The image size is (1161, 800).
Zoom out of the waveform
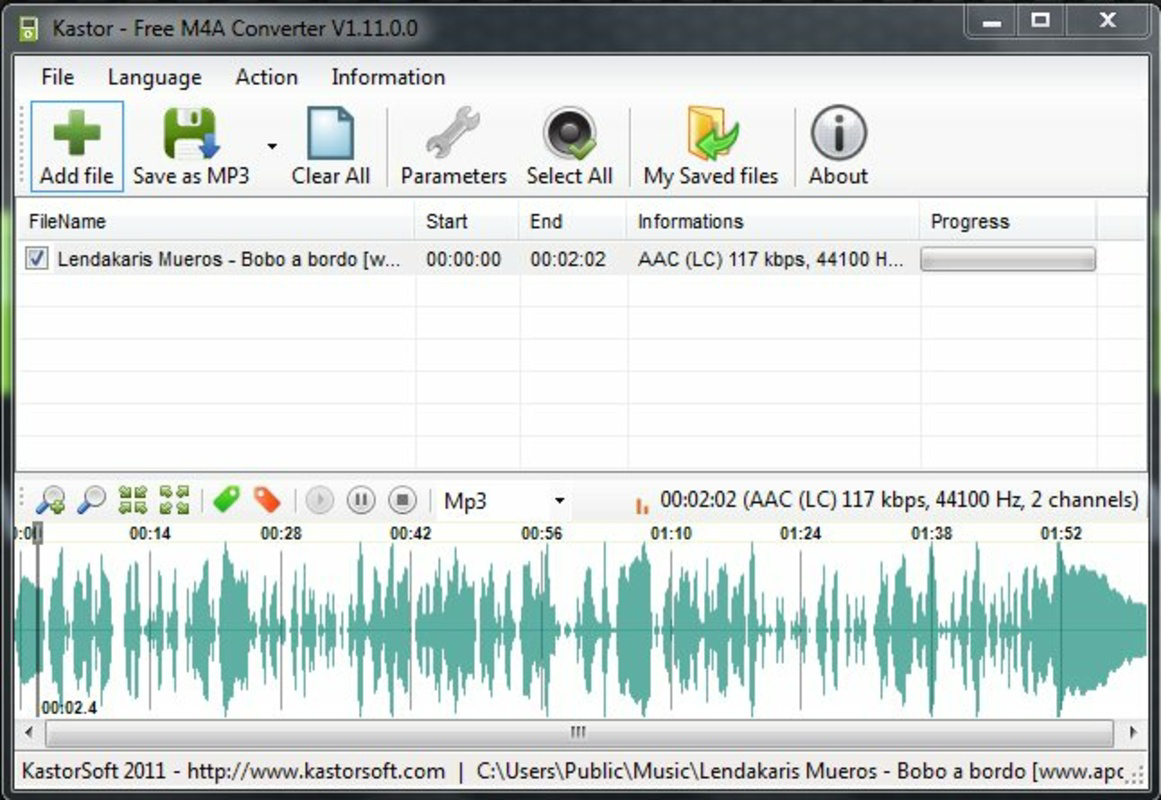(92, 500)
